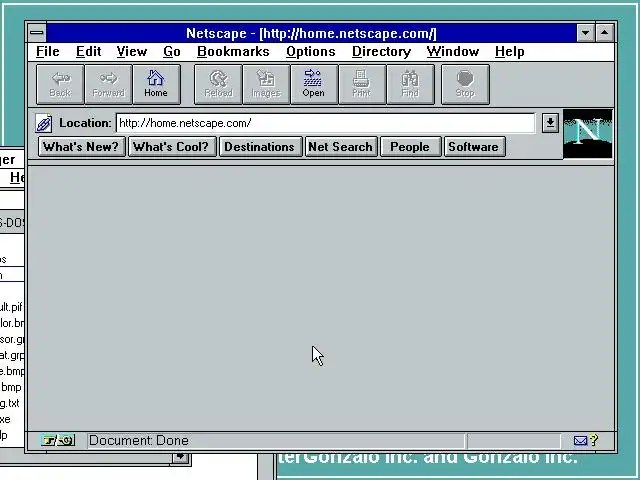Click the Net Search button

(341, 147)
